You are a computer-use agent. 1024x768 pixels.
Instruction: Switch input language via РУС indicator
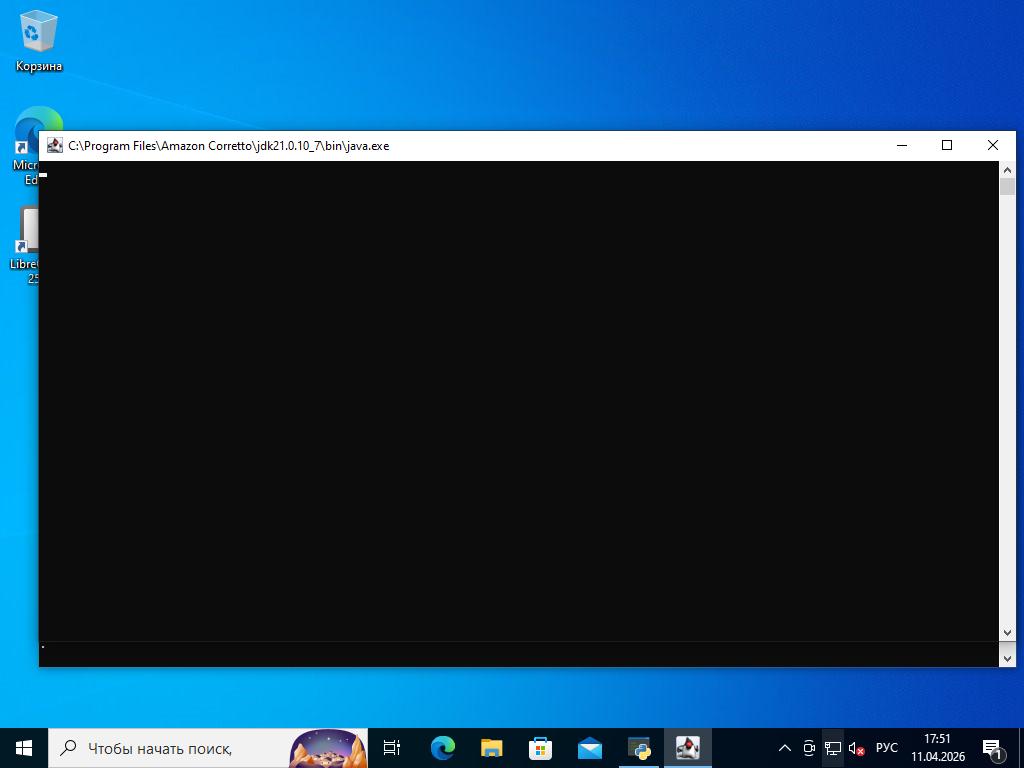click(886, 747)
